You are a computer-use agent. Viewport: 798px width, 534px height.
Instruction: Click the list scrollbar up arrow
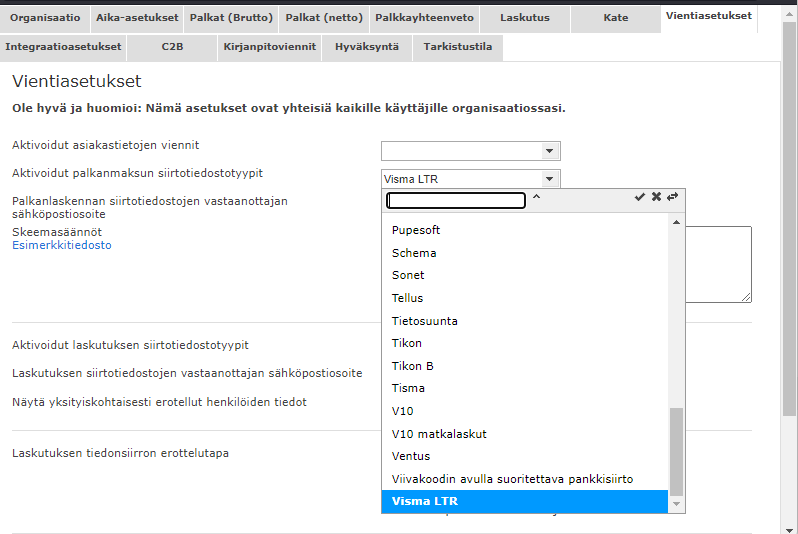click(677, 221)
